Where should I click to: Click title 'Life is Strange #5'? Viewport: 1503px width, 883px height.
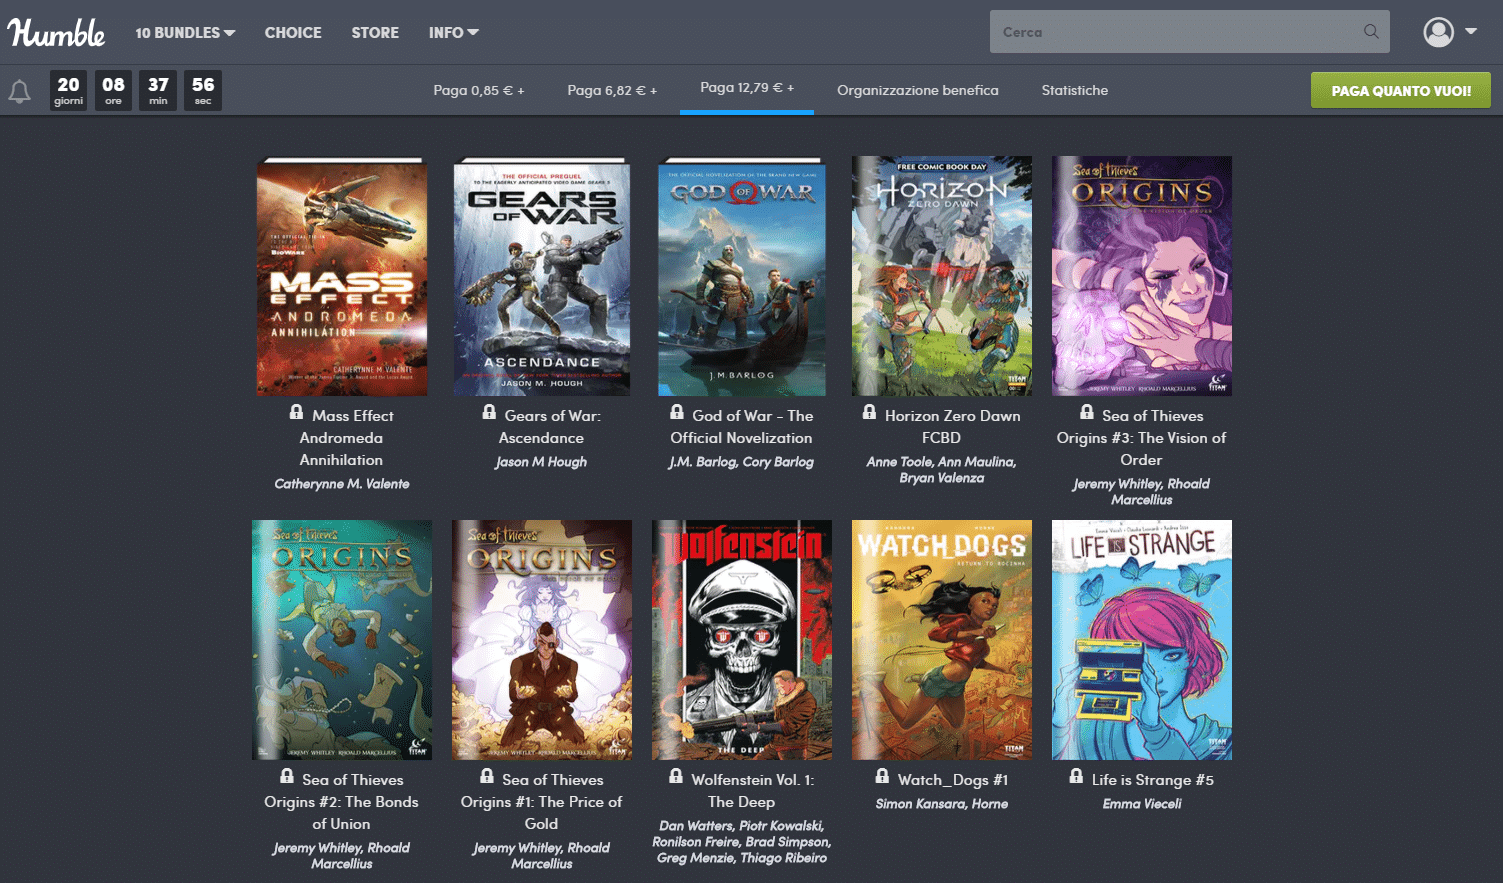1153,780
